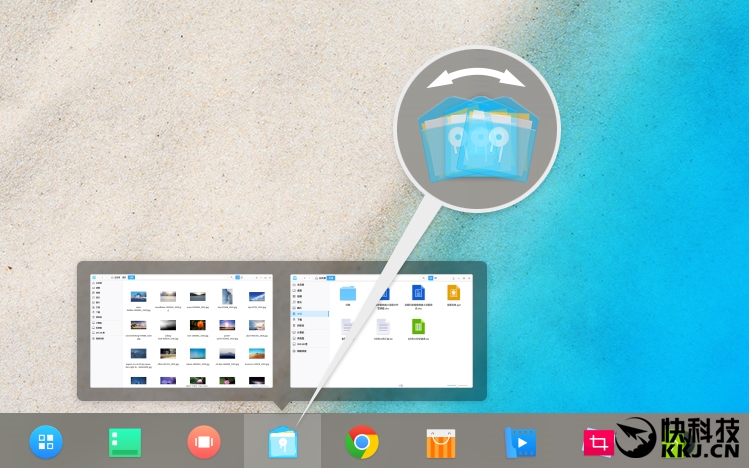This screenshot has height=468, width=749.
Task: Open the orange shopping bag App Store icon
Action: [x=441, y=443]
